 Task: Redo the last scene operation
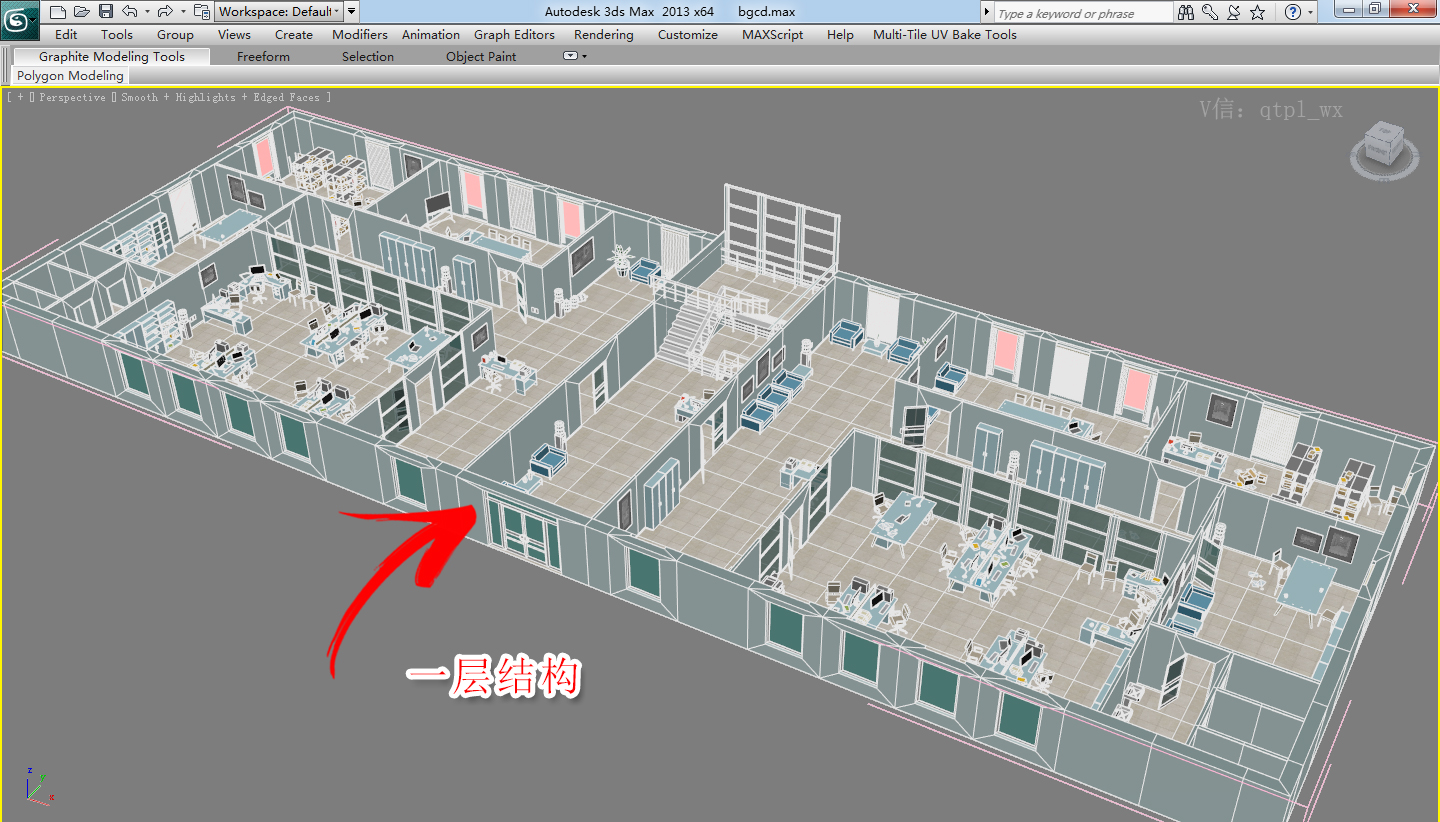[166, 12]
